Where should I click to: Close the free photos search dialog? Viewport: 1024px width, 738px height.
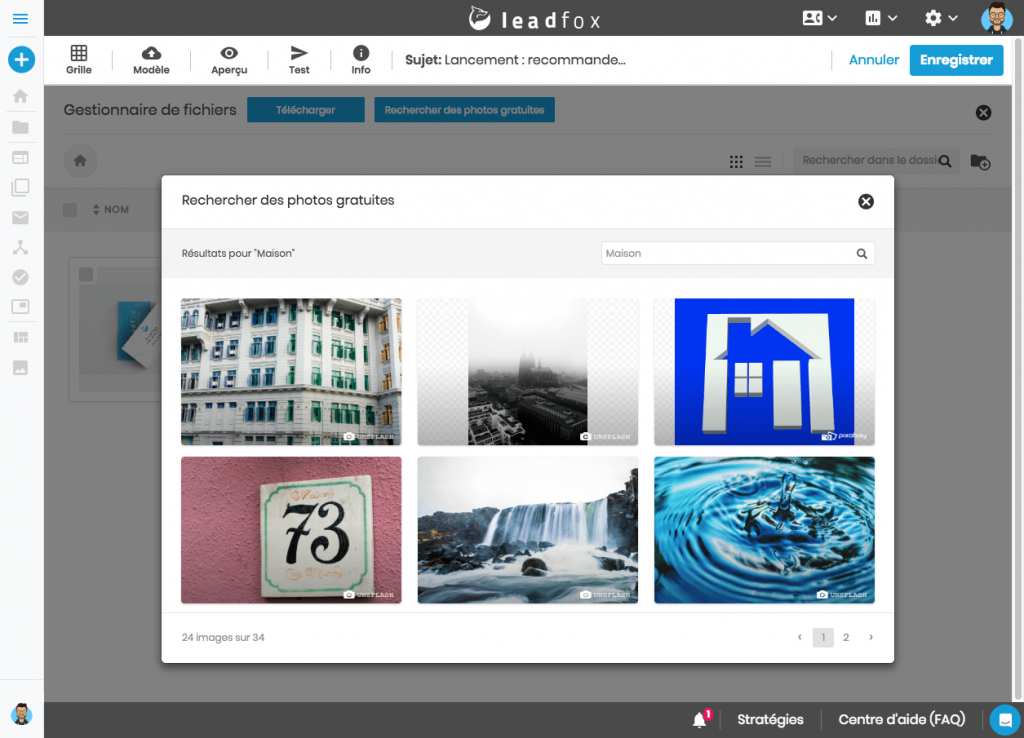click(866, 202)
